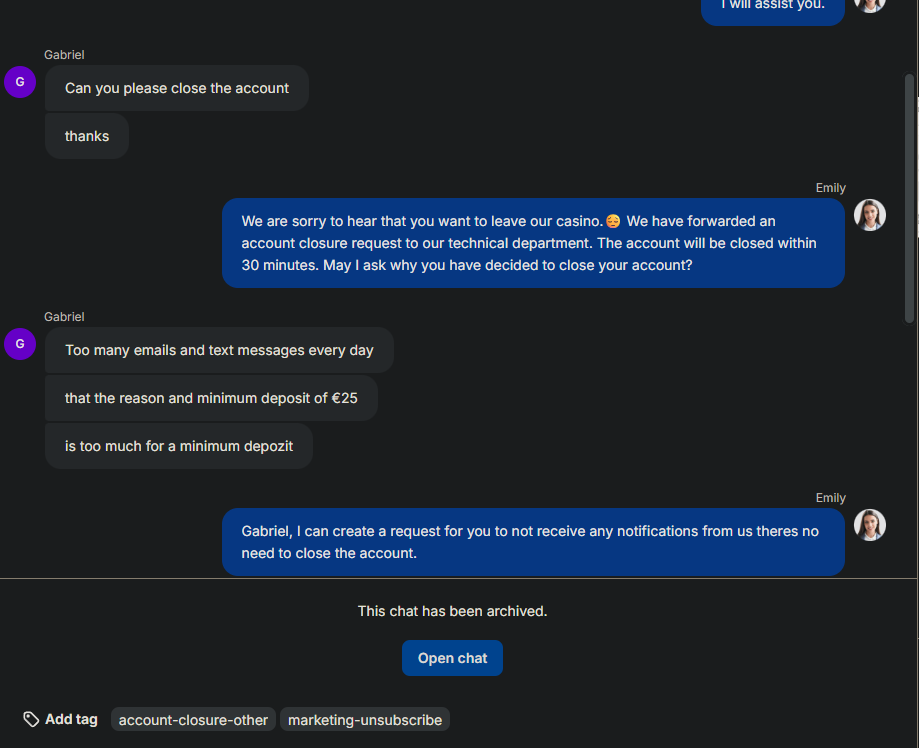Click Emily's message about 30 minute closure
Image resolution: width=919 pixels, height=748 pixels.
tap(533, 243)
